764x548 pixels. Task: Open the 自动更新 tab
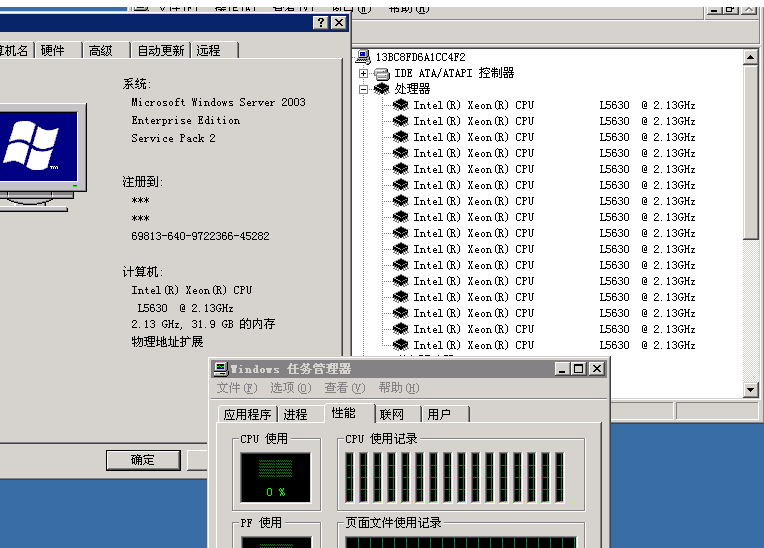tap(161, 51)
